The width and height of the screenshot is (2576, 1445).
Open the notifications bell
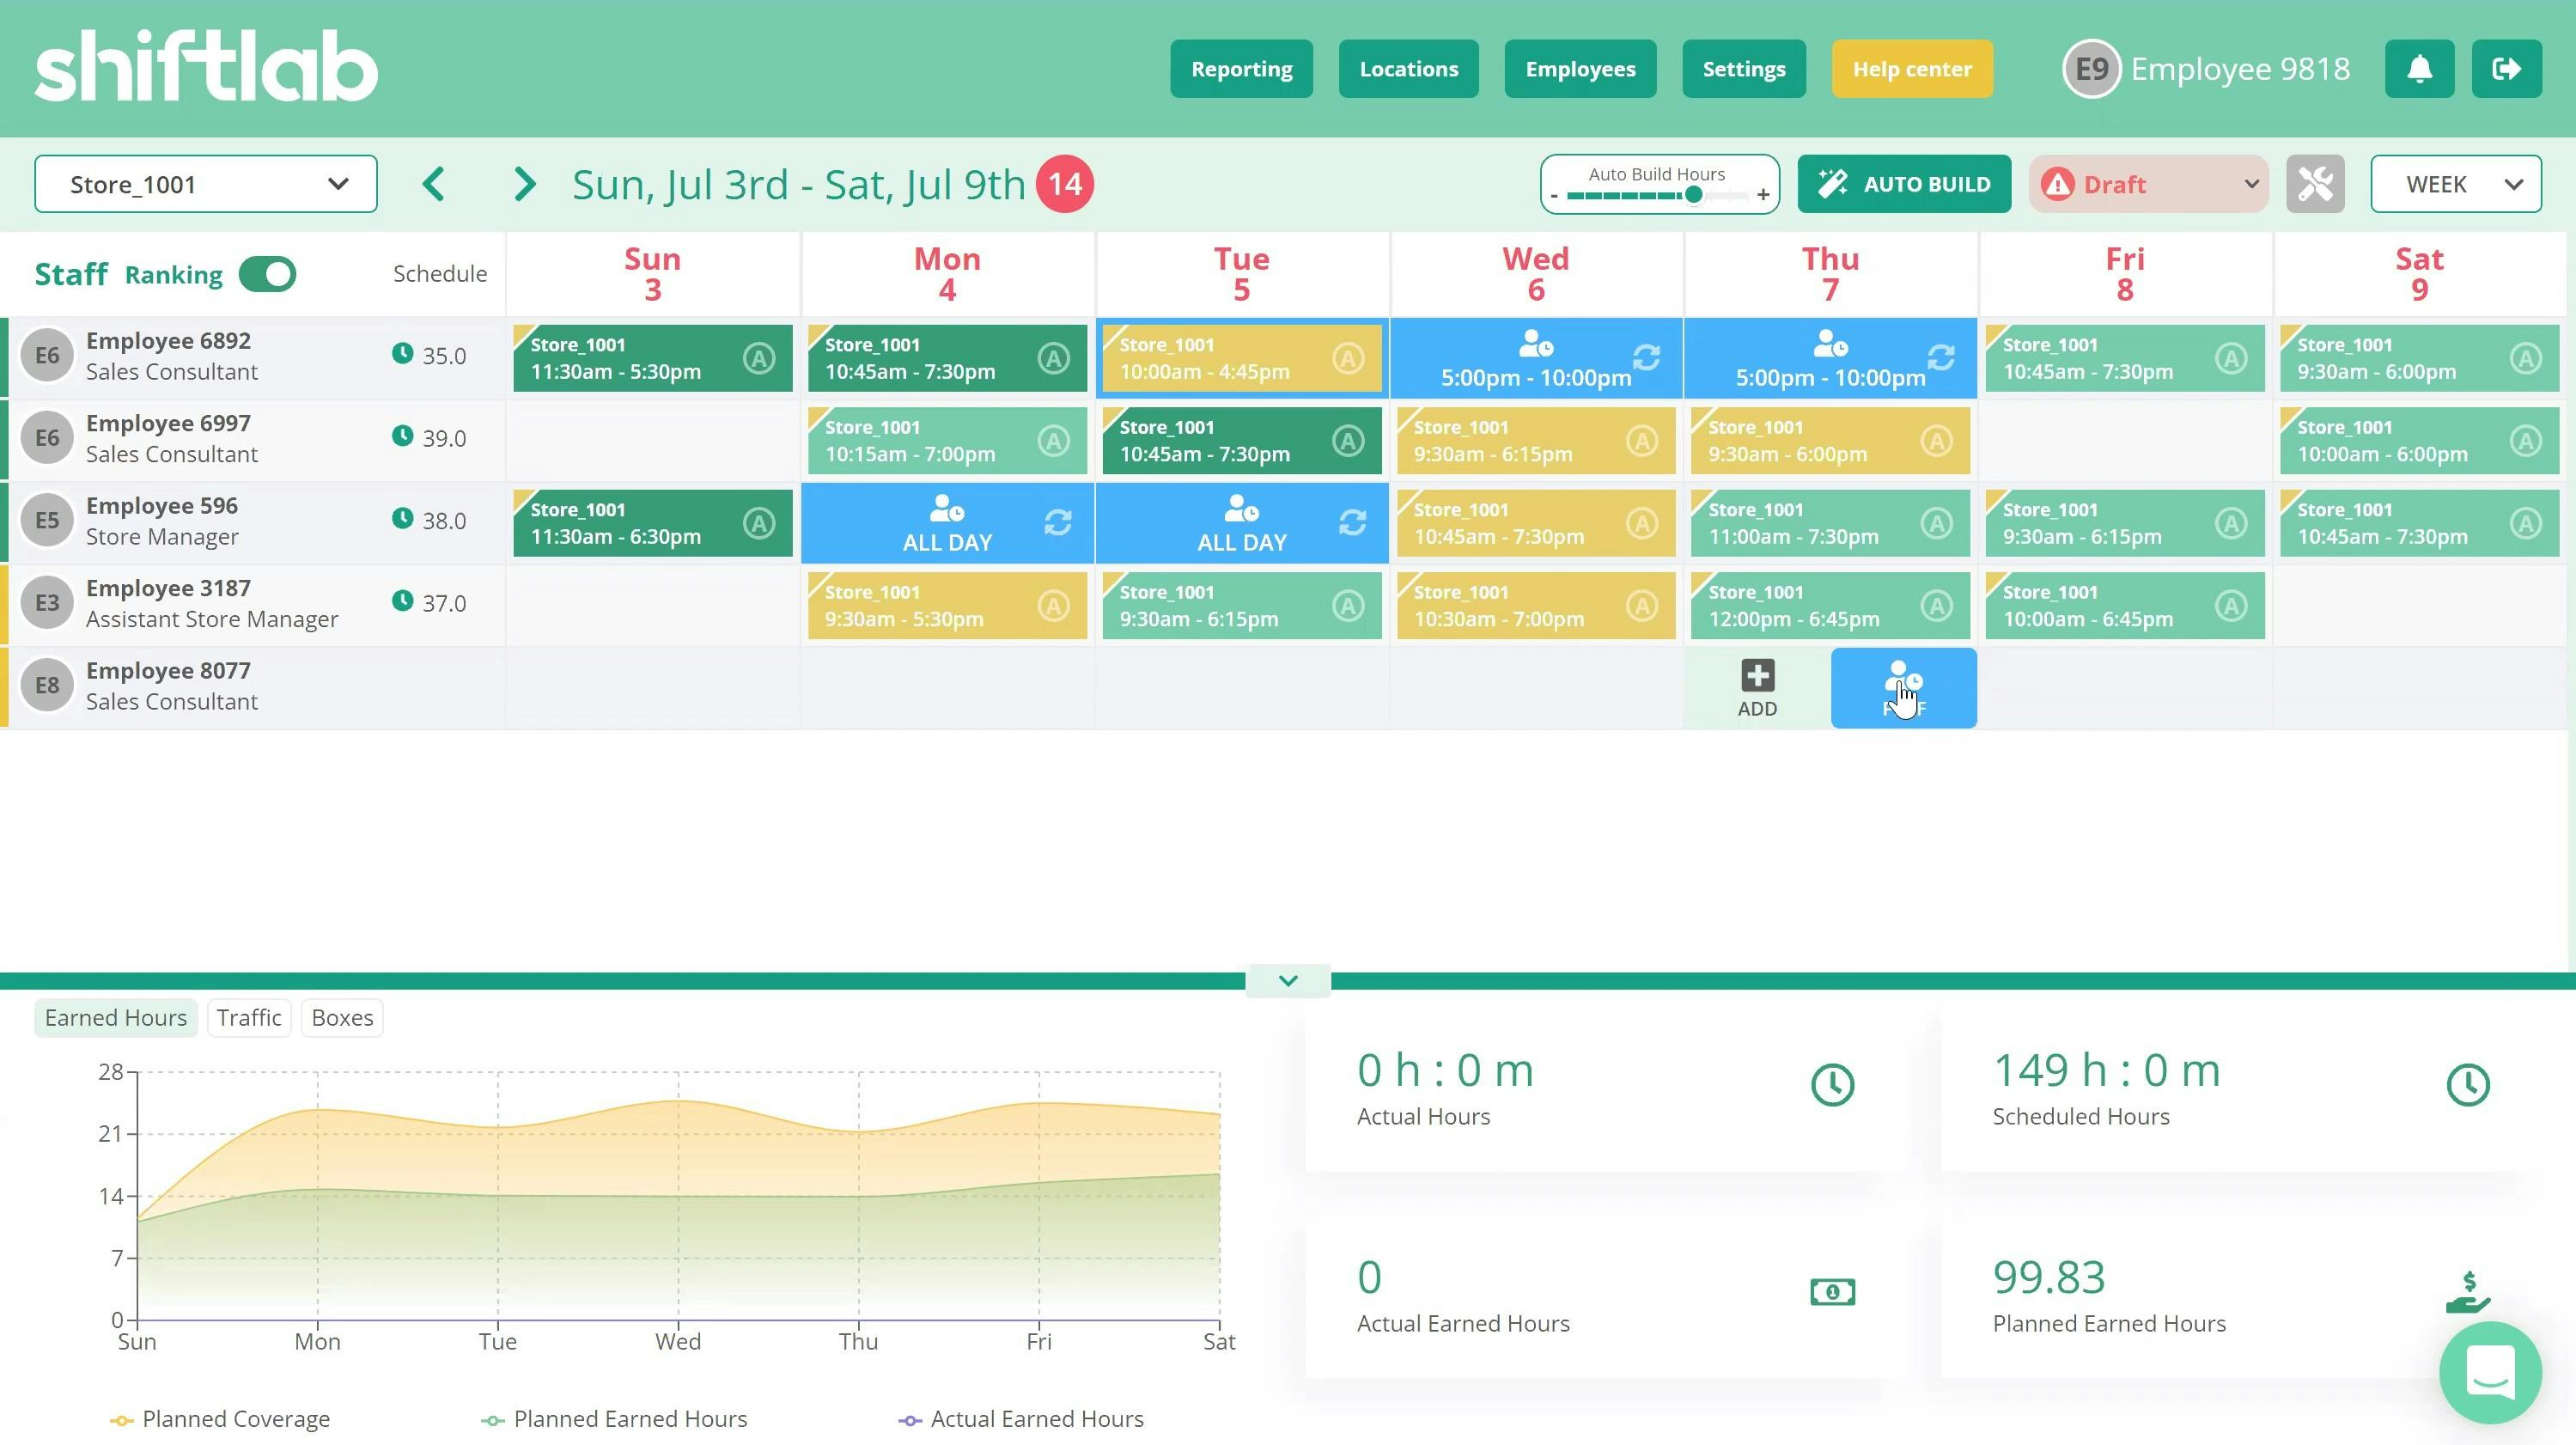click(2418, 69)
